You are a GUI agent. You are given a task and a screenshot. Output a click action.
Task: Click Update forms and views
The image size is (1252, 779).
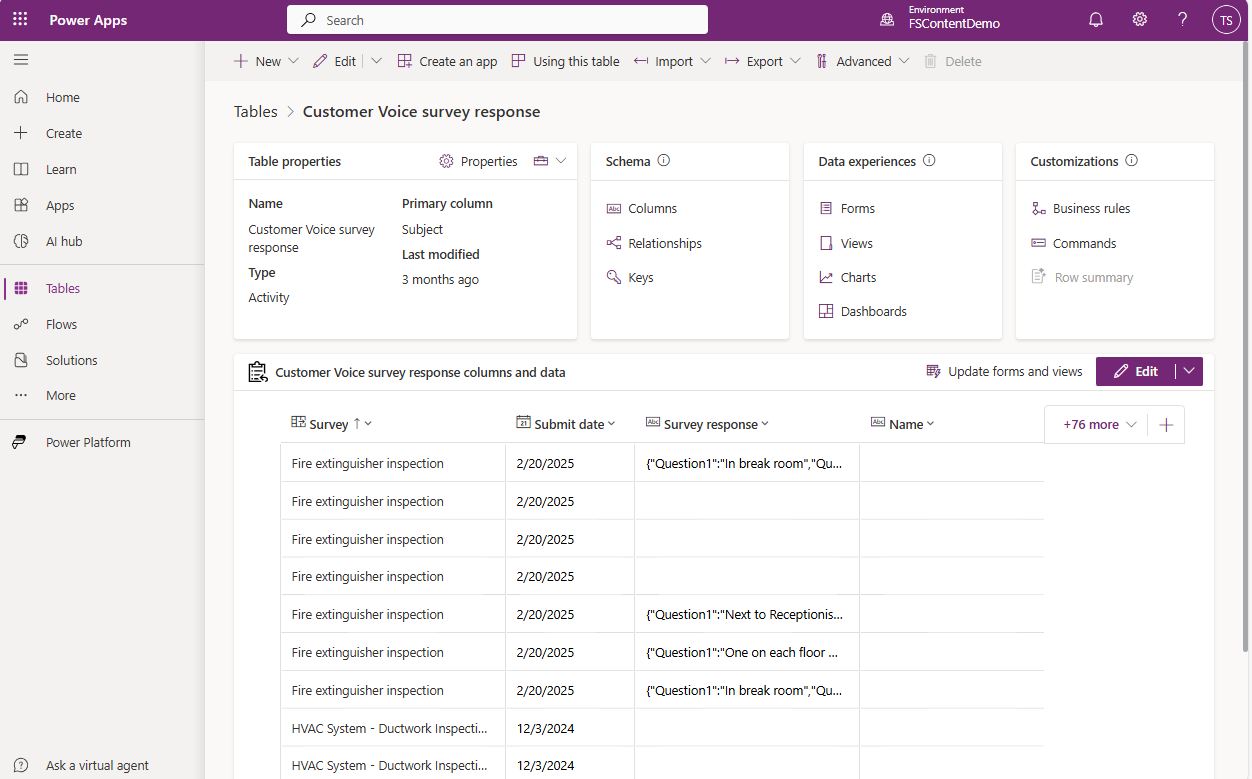(x=1004, y=371)
